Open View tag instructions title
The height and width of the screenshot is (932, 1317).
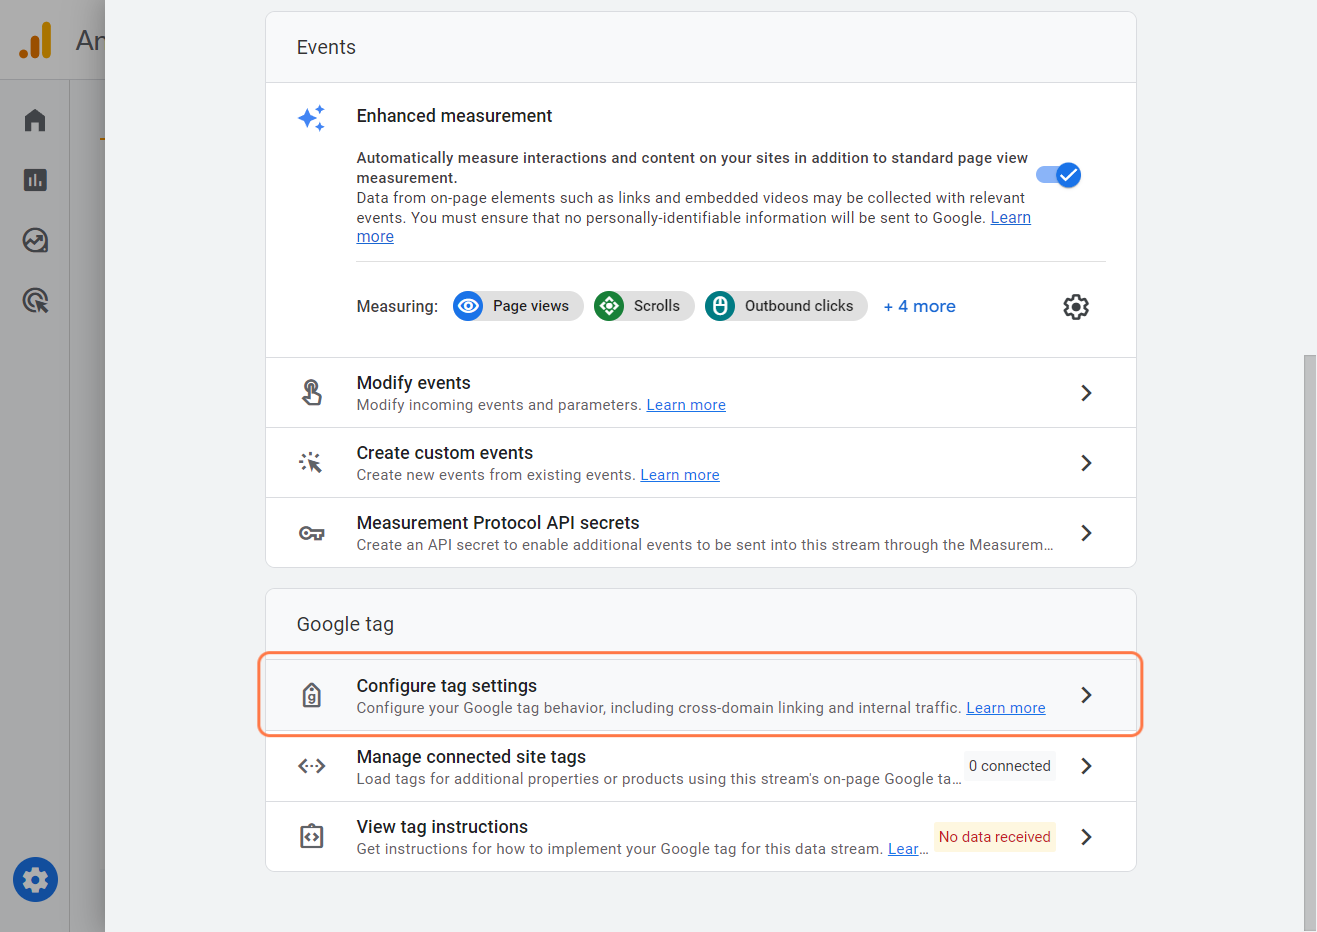(442, 827)
